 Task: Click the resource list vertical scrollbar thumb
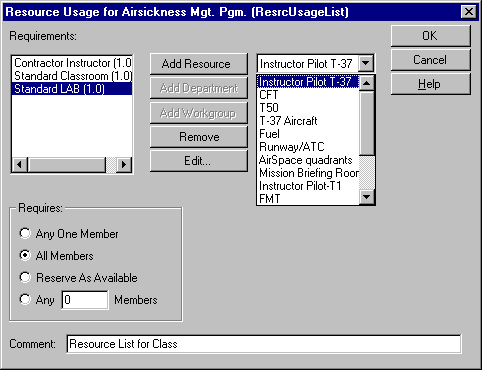367,123
